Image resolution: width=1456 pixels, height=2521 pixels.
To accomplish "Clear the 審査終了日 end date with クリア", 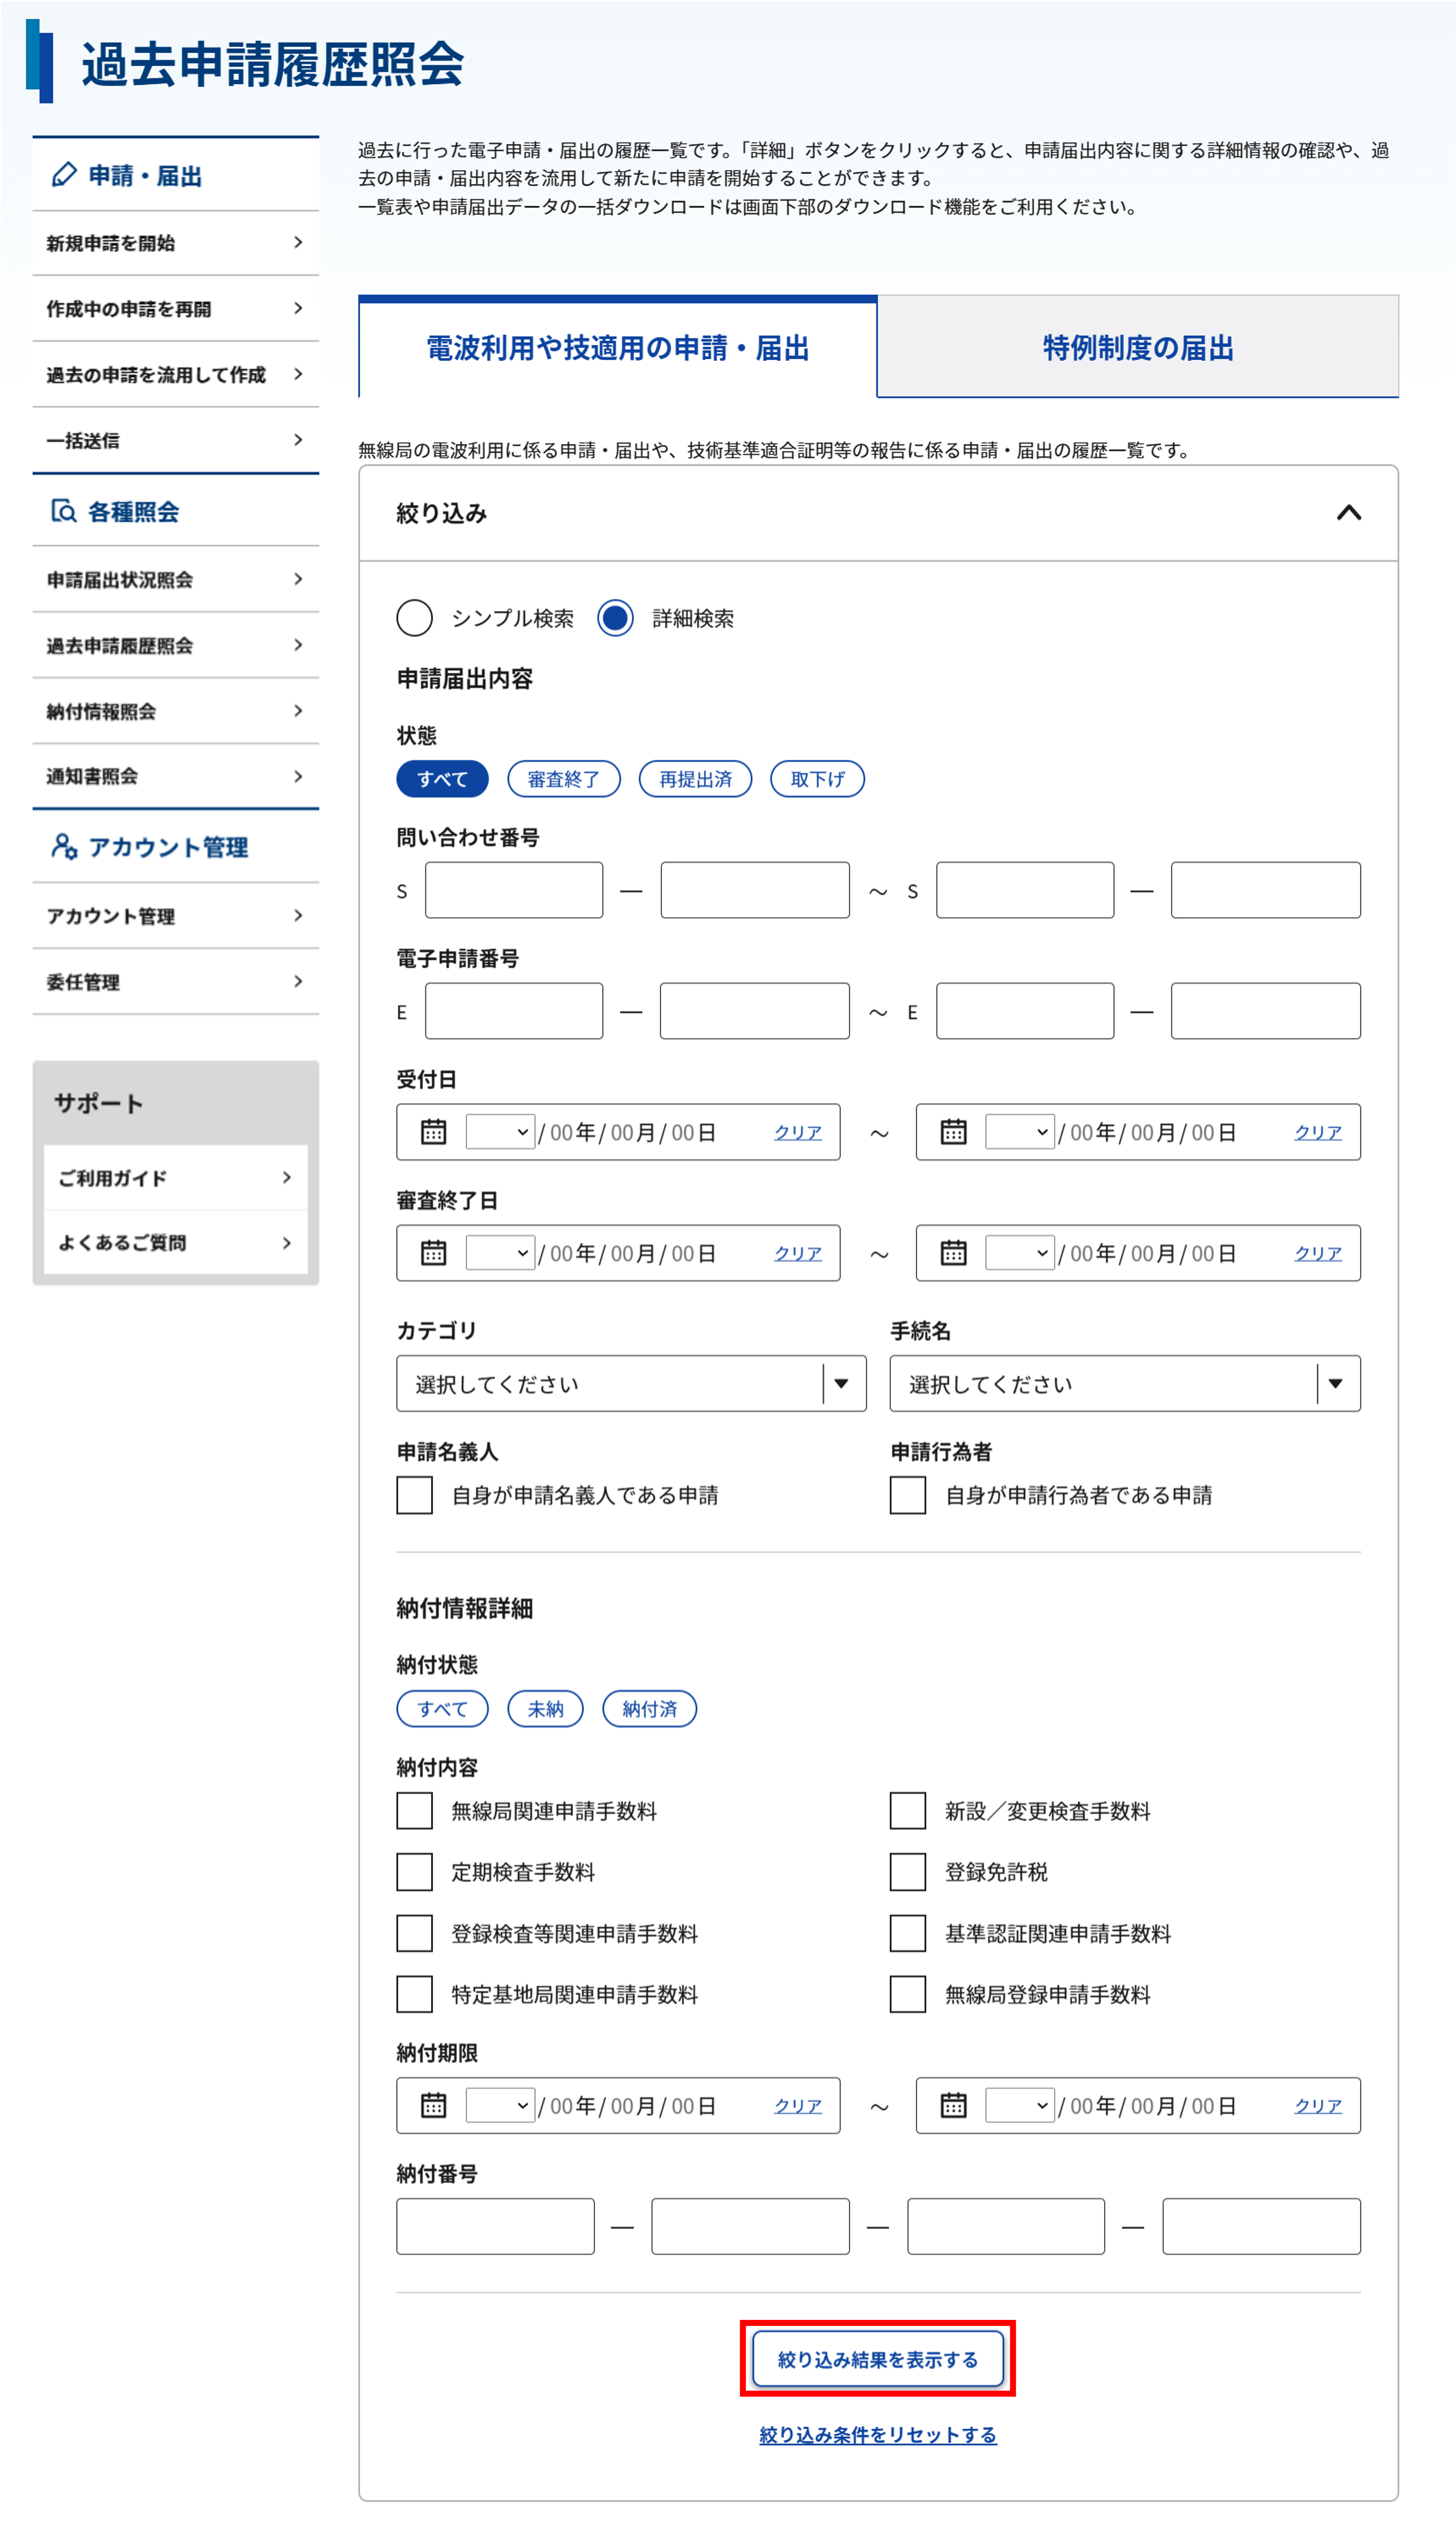I will pos(1317,1253).
